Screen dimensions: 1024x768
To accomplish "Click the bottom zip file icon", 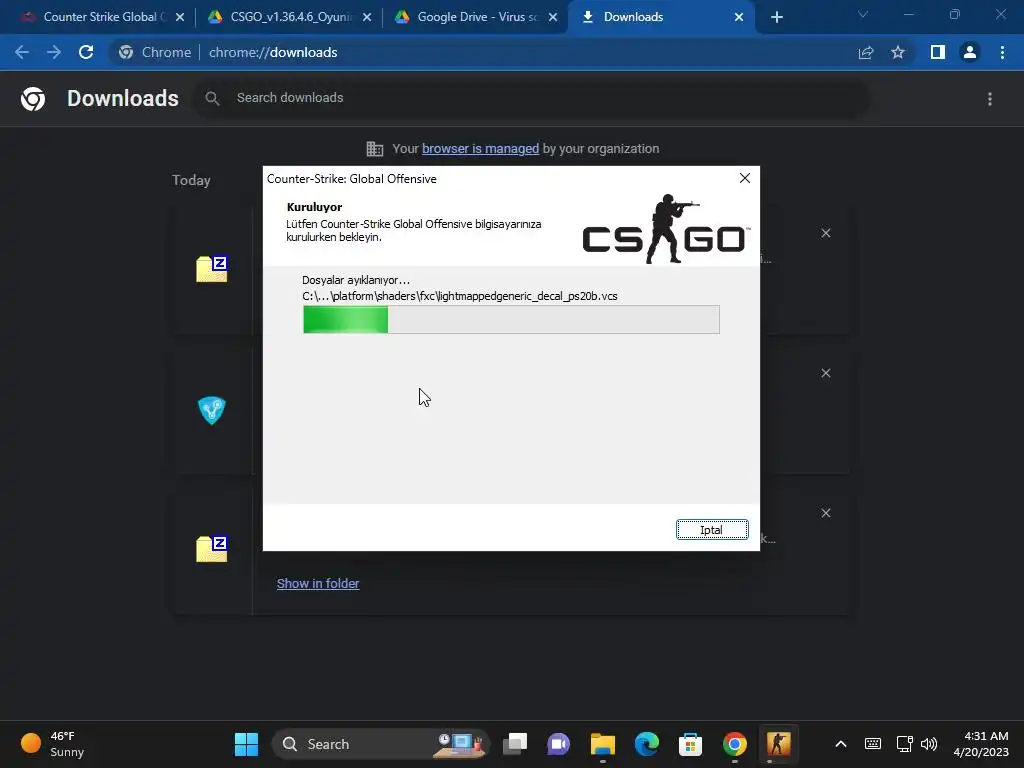I will [x=212, y=549].
